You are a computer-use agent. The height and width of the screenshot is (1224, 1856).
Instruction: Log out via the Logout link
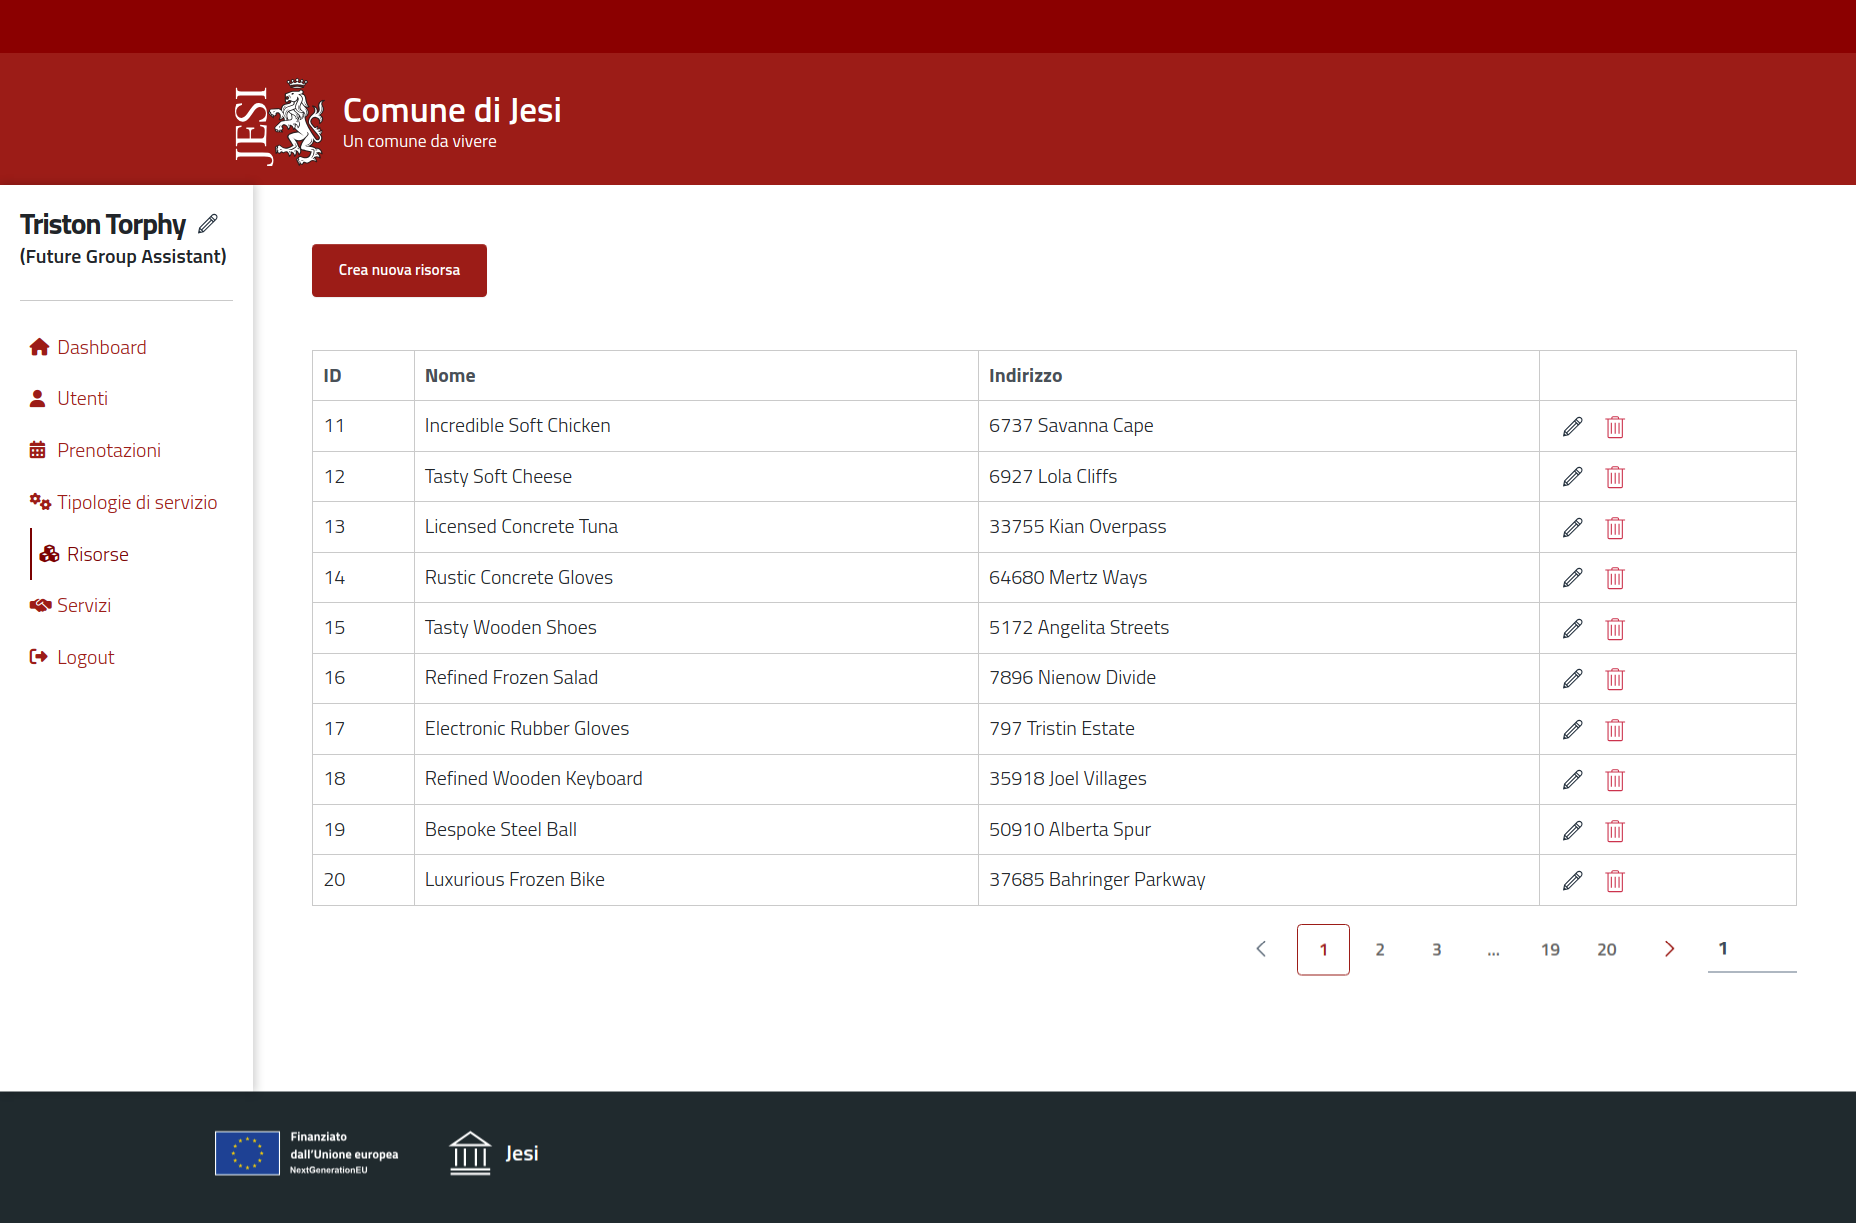pos(85,657)
